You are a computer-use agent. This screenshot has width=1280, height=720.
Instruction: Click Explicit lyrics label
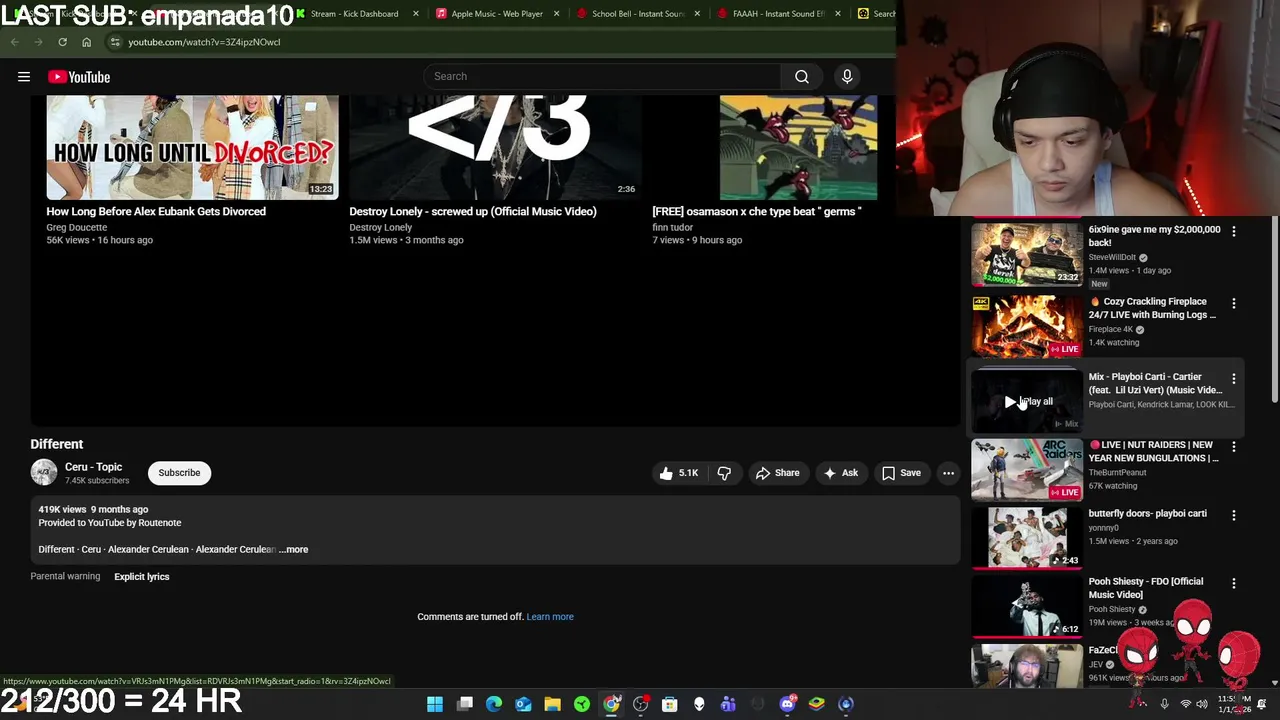point(142,577)
